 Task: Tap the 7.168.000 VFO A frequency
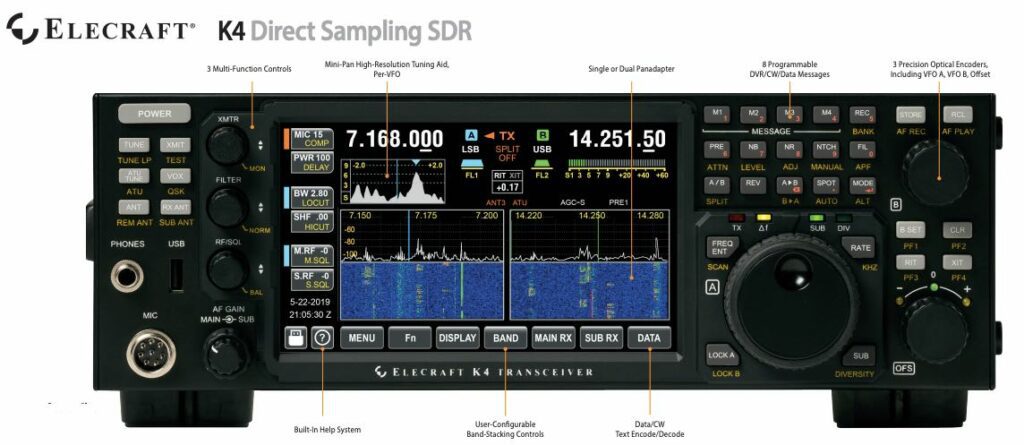tap(394, 139)
